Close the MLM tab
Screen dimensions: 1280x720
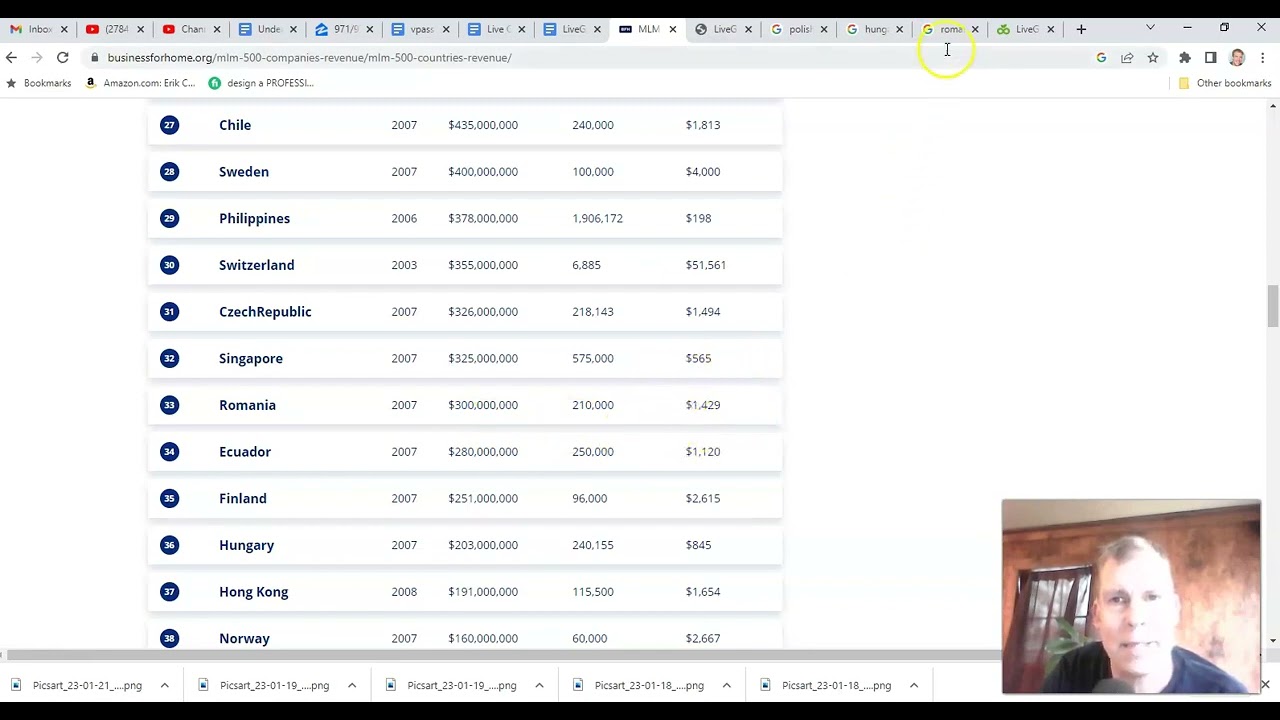point(672,29)
